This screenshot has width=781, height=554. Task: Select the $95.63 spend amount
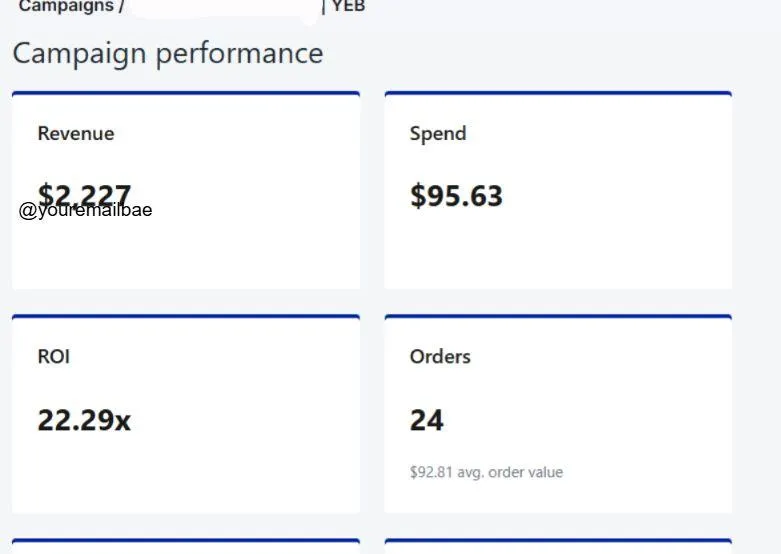click(456, 195)
